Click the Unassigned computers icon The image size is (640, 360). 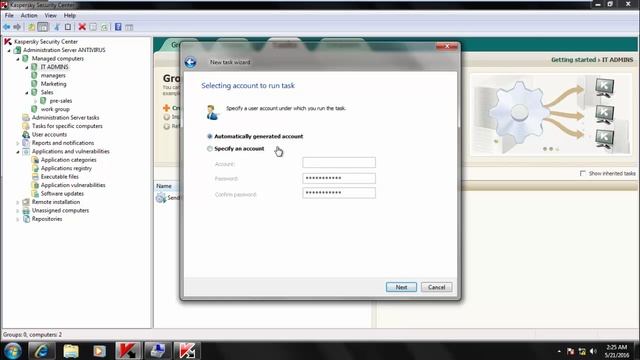tap(26, 211)
